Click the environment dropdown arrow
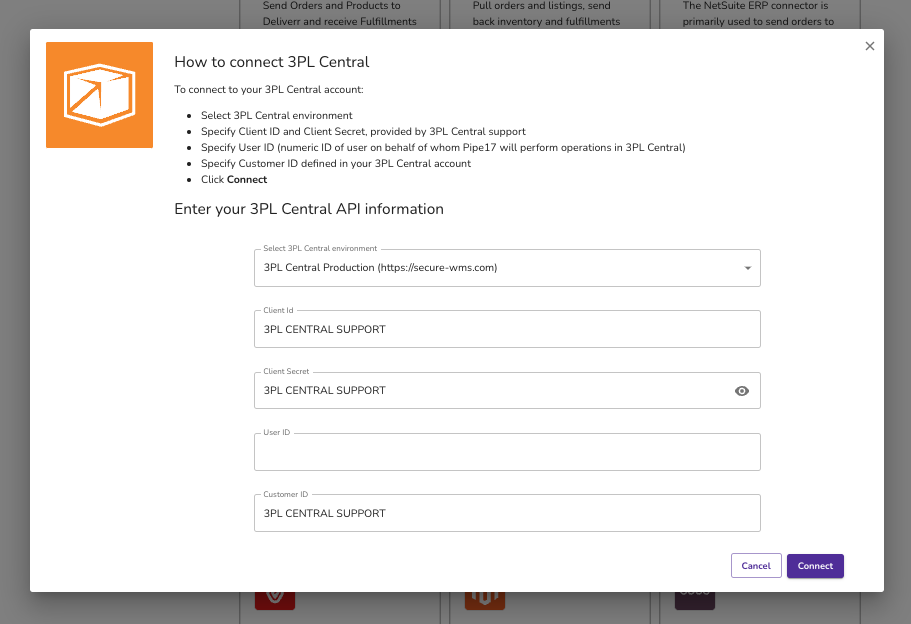Viewport: 911px width, 624px height. [748, 268]
